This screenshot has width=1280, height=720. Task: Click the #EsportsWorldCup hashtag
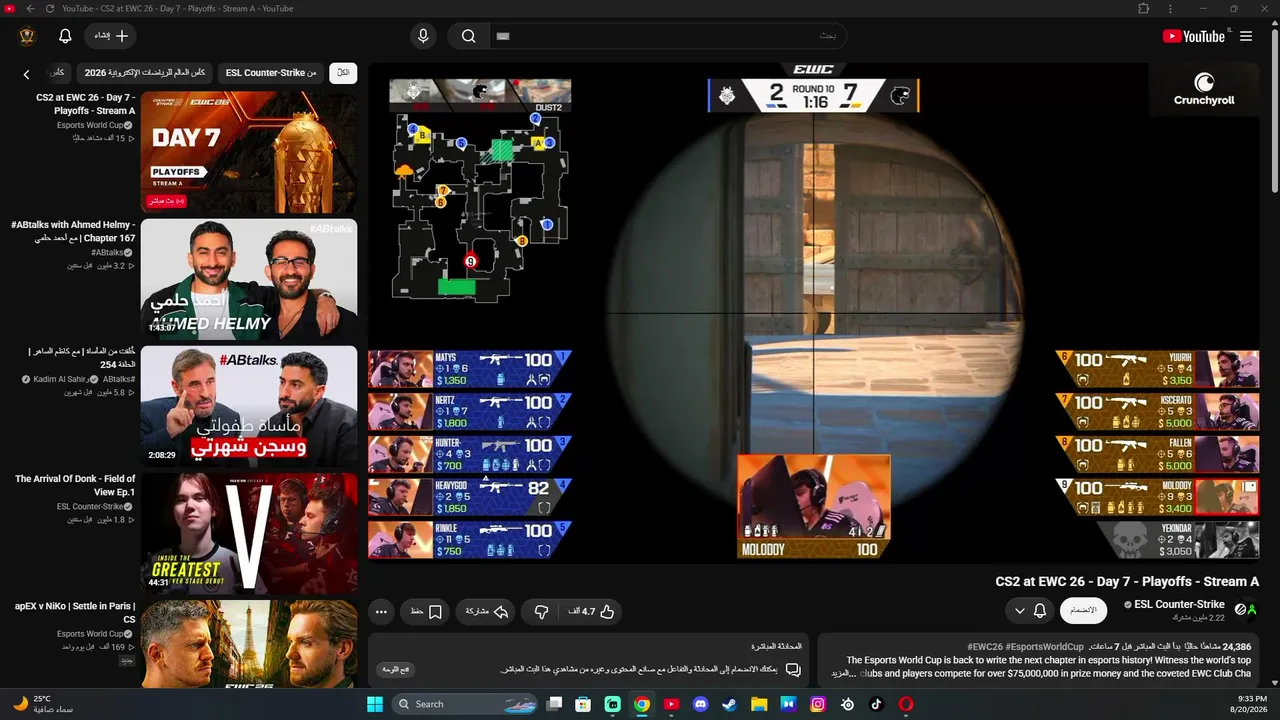pyautogui.click(x=1044, y=647)
